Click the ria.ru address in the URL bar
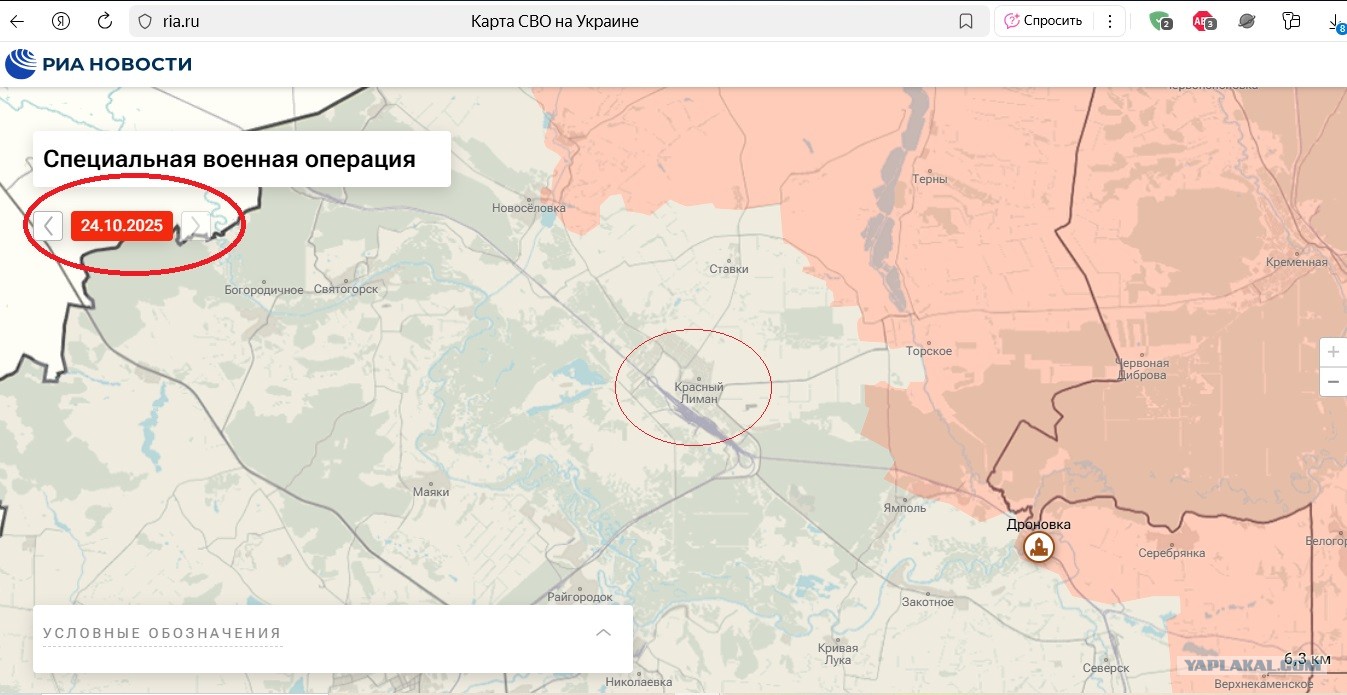This screenshot has width=1347, height=695. tap(181, 21)
